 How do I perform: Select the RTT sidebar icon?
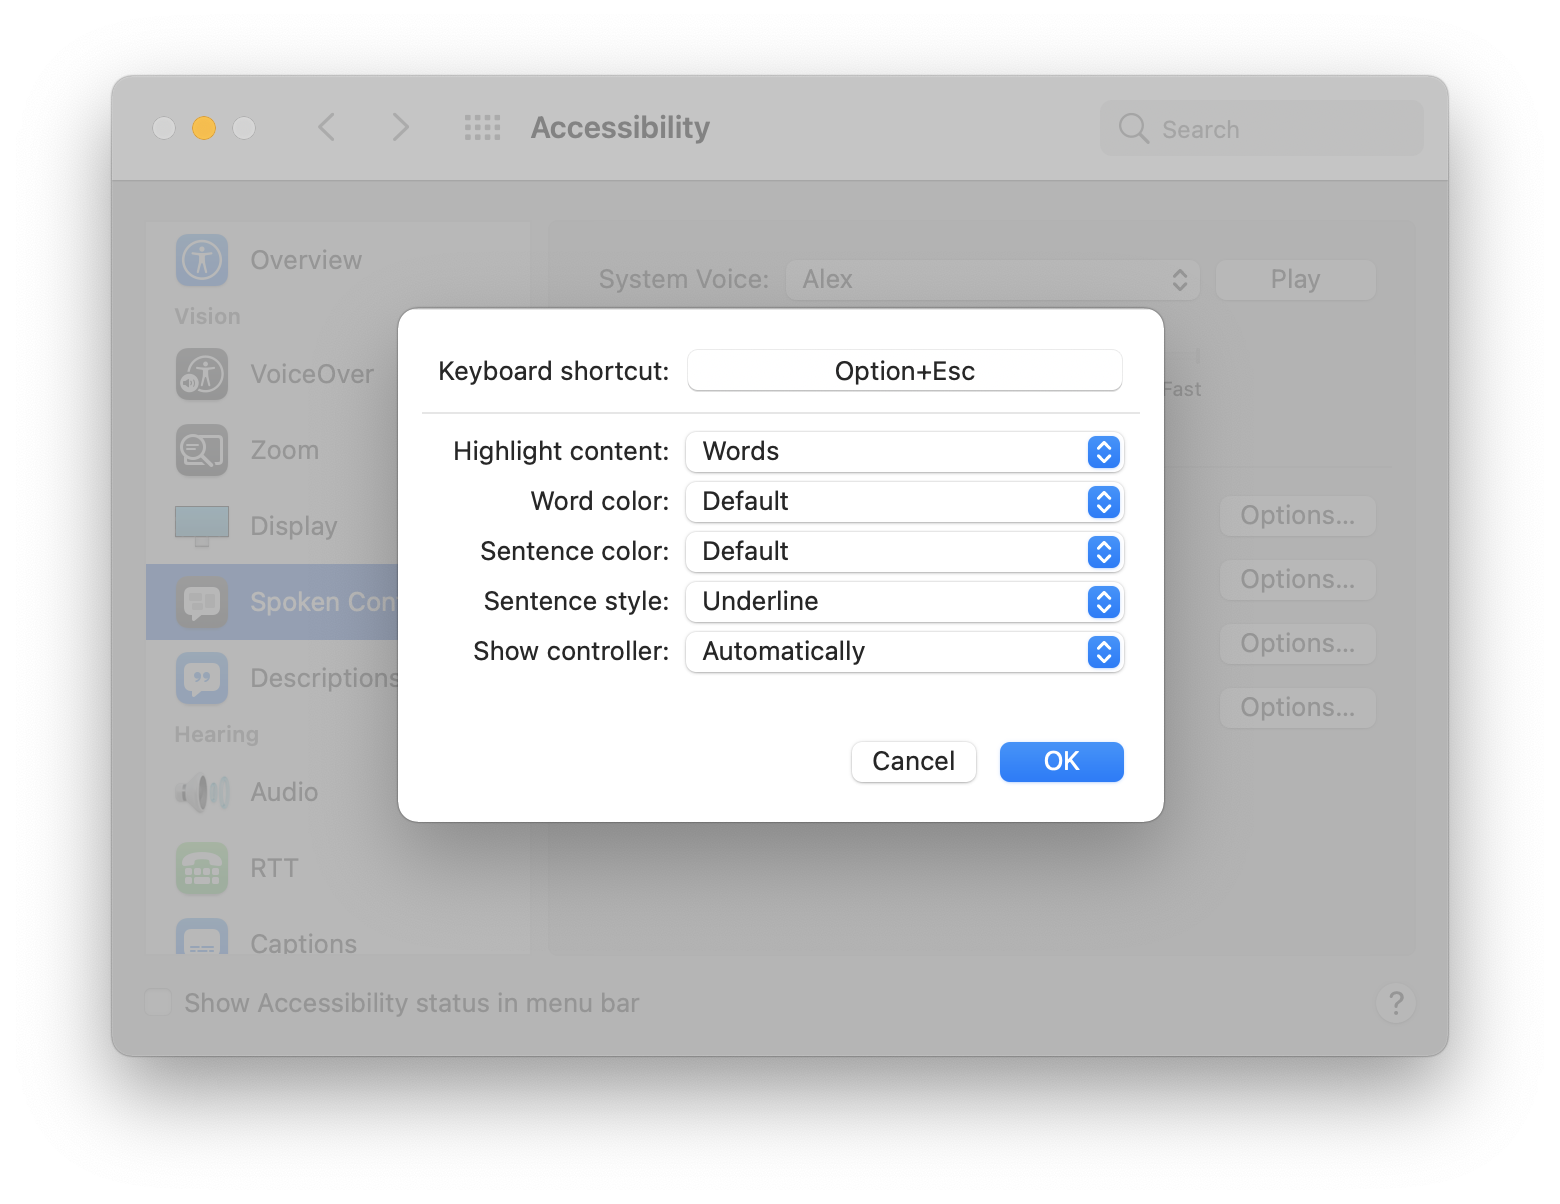coord(201,868)
